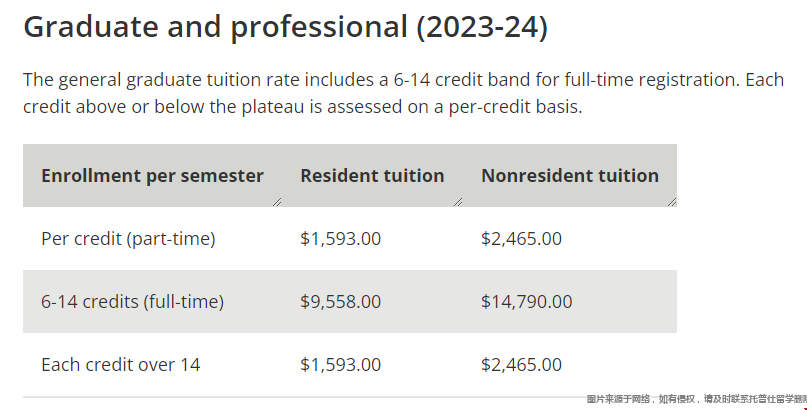Viewport: 807px width, 410px height.
Task: Click the column resize handle in Enrollment per semester header
Action: pos(277,201)
